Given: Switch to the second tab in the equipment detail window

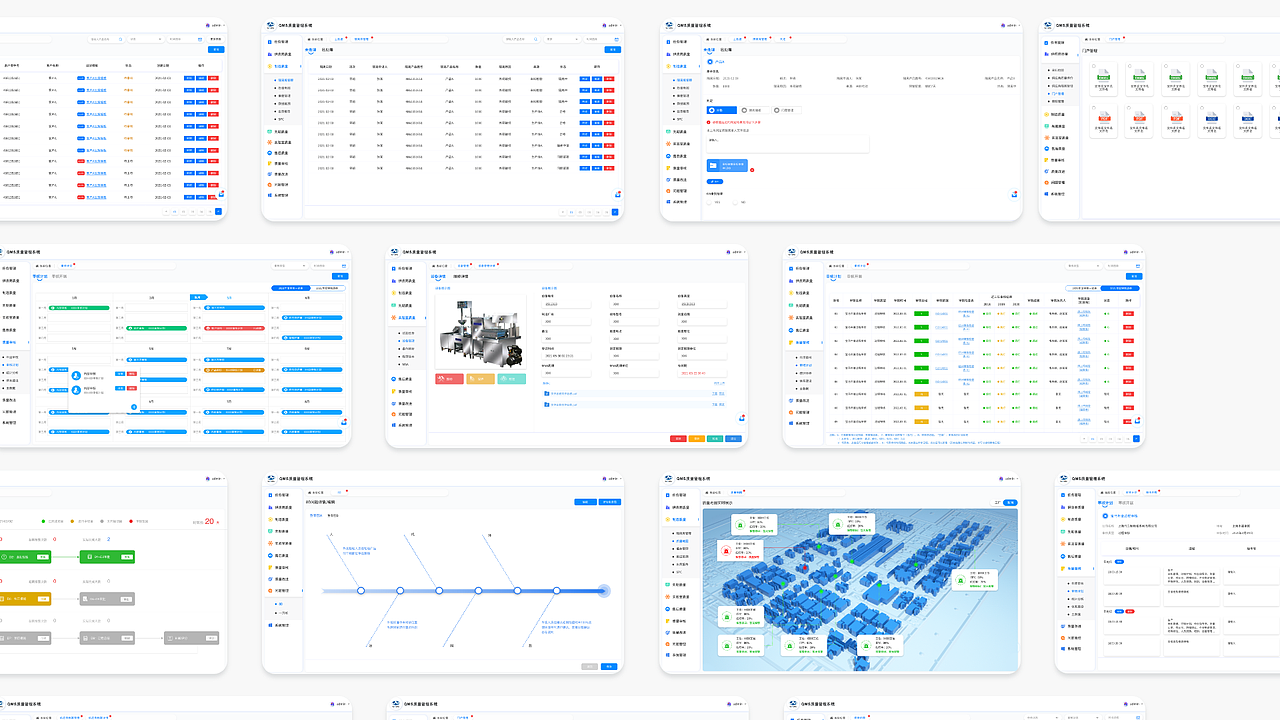Looking at the screenshot, I should coord(460,276).
